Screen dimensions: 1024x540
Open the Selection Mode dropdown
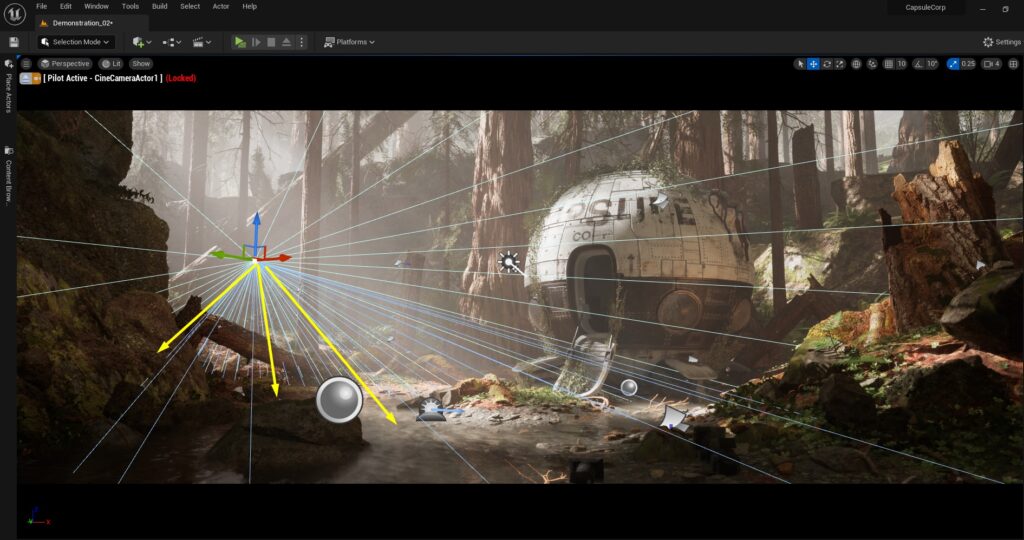click(x=75, y=42)
